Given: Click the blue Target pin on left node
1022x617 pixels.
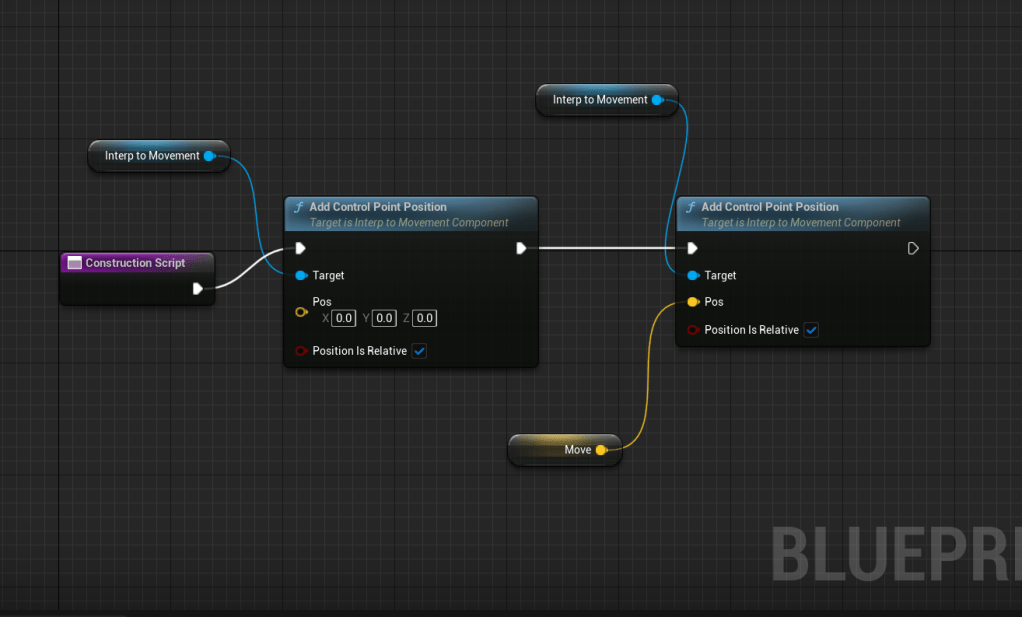Looking at the screenshot, I should (301, 275).
